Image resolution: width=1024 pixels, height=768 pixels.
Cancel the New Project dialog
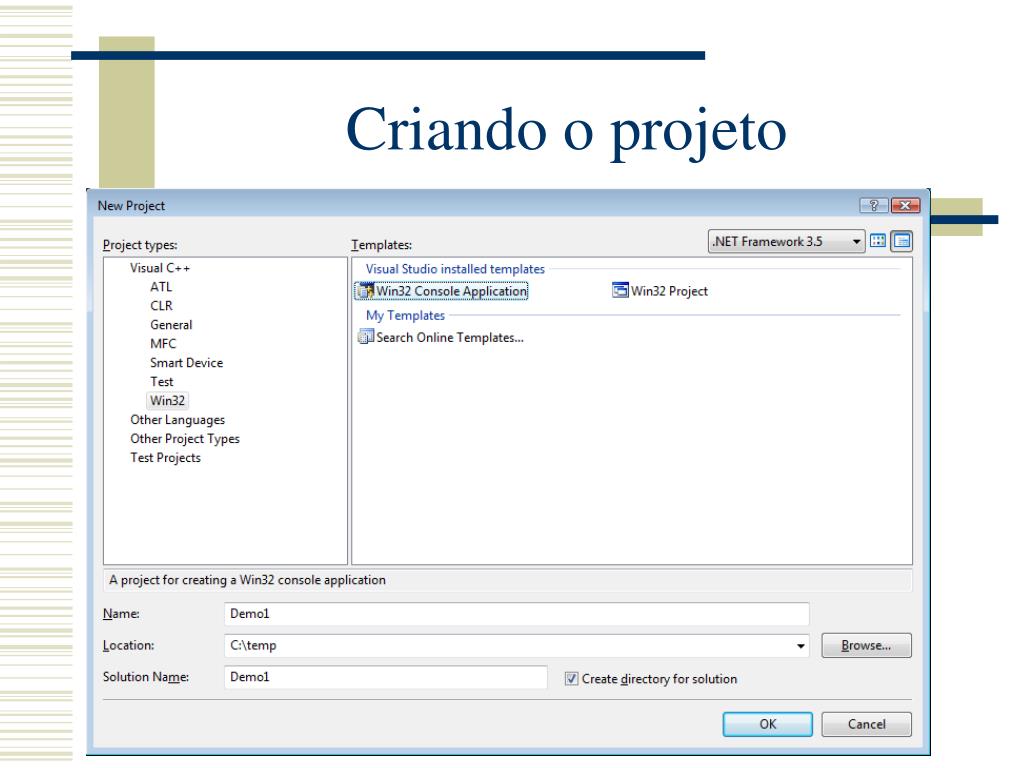click(867, 724)
